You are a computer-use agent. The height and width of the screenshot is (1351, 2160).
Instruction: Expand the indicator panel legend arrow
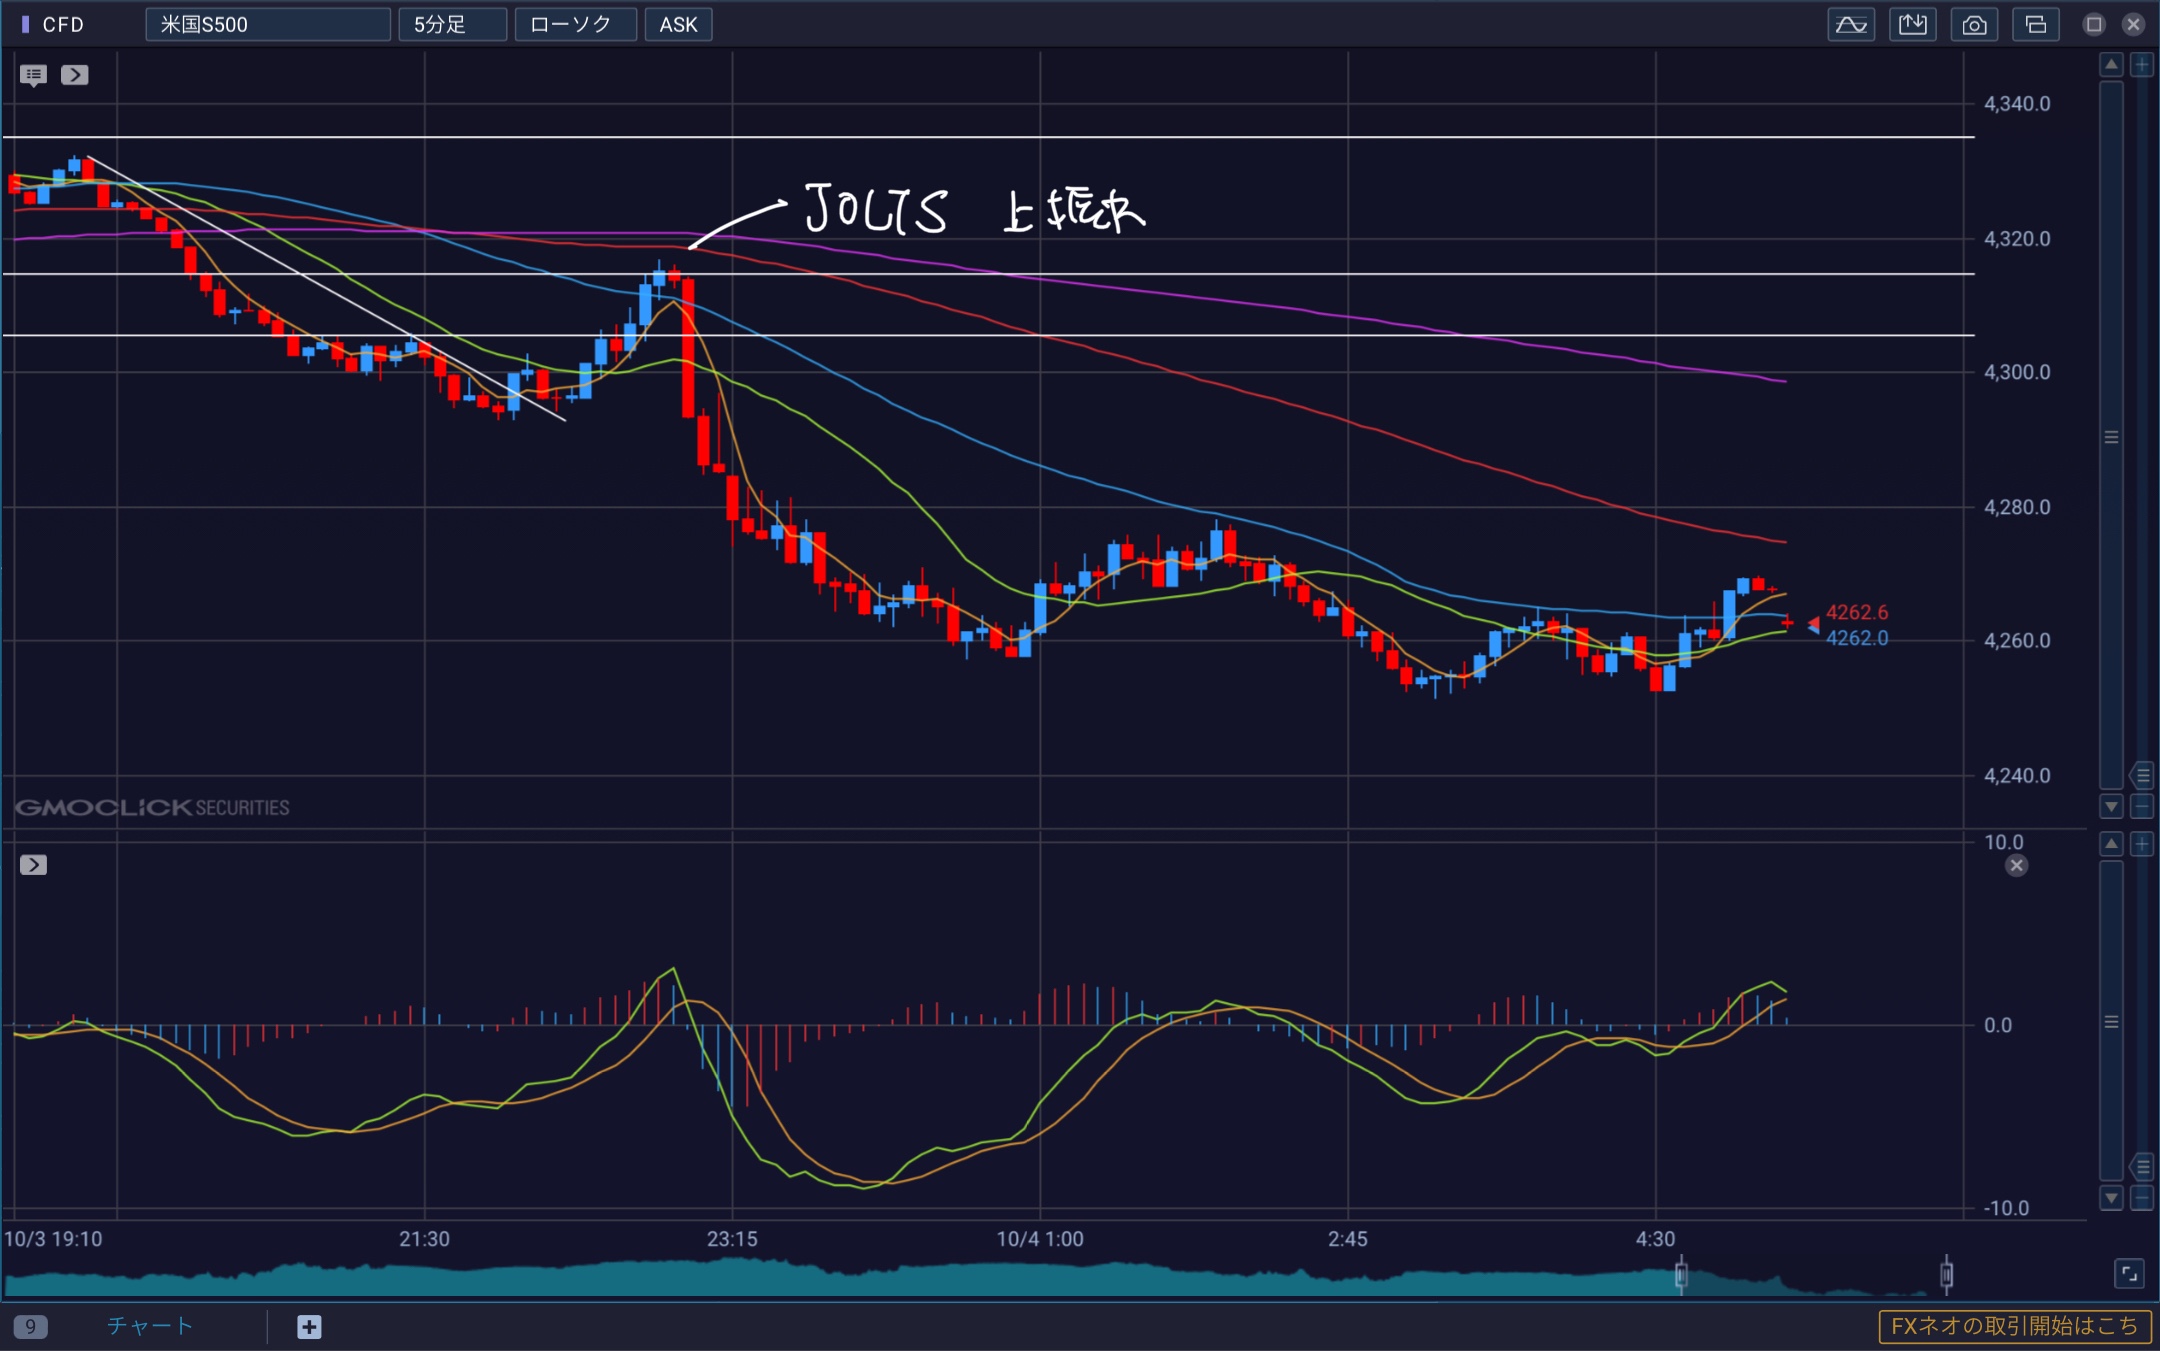click(33, 865)
